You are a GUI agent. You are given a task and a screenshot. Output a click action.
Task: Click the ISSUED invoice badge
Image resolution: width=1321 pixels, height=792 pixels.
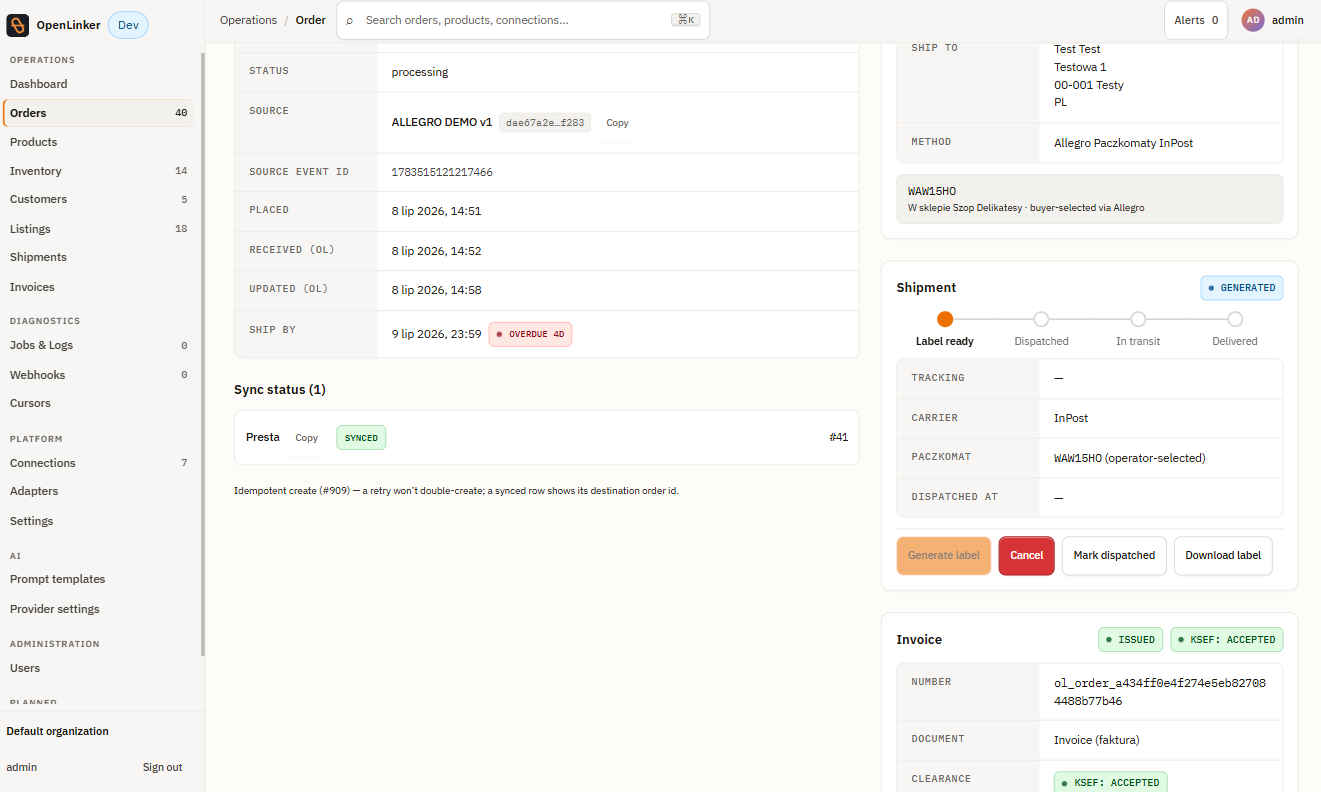[x=1130, y=640]
